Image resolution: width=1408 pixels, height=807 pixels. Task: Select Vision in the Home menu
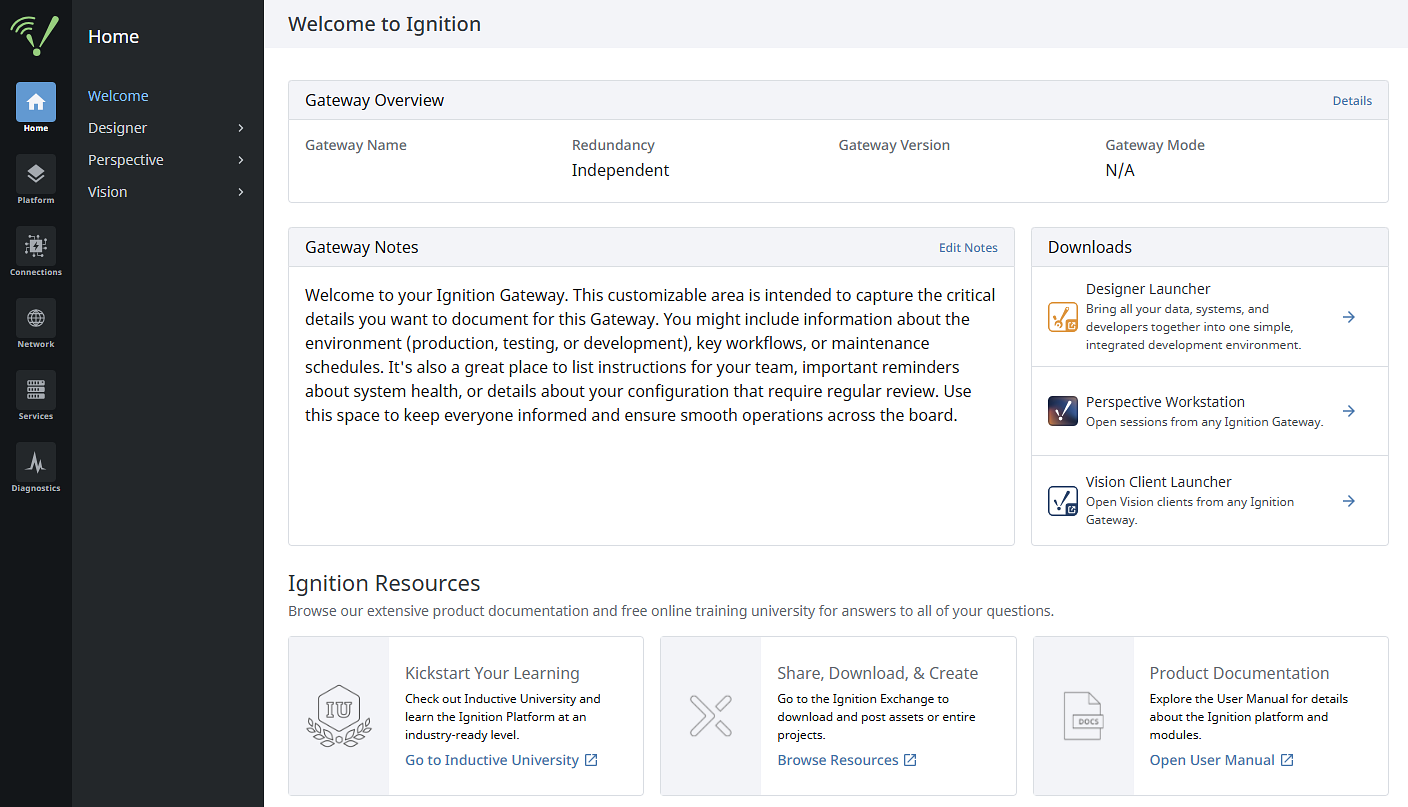[x=108, y=192]
